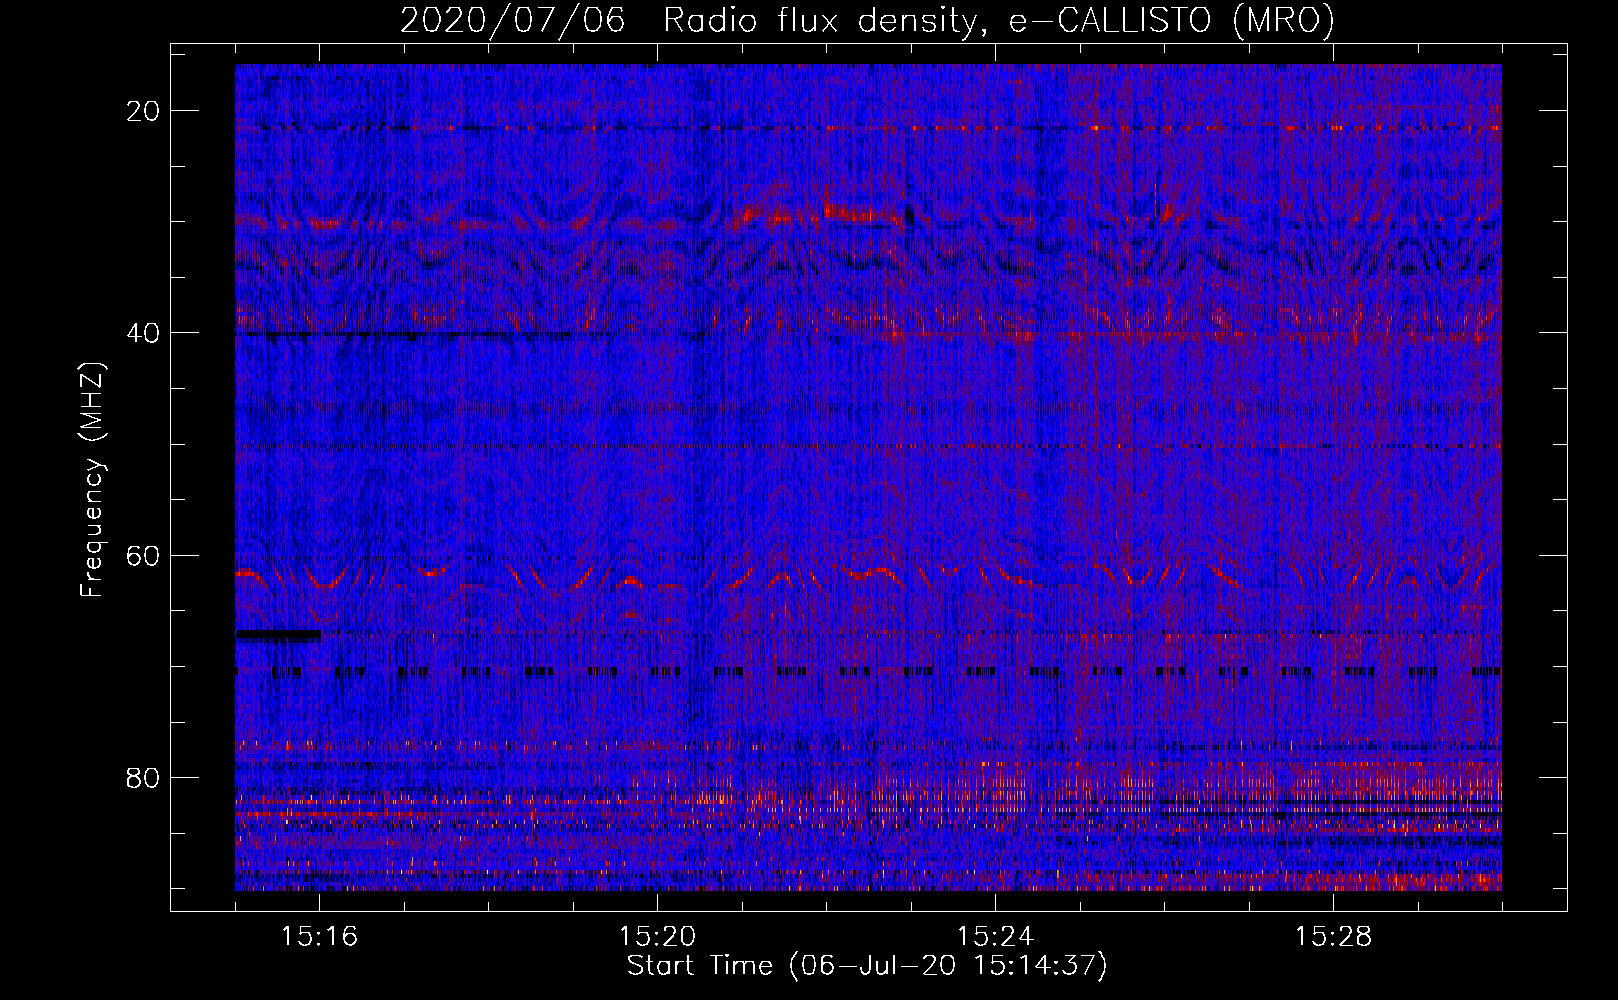Click the 15:20 time tick label
This screenshot has width=1618, height=1000.
pos(657,937)
